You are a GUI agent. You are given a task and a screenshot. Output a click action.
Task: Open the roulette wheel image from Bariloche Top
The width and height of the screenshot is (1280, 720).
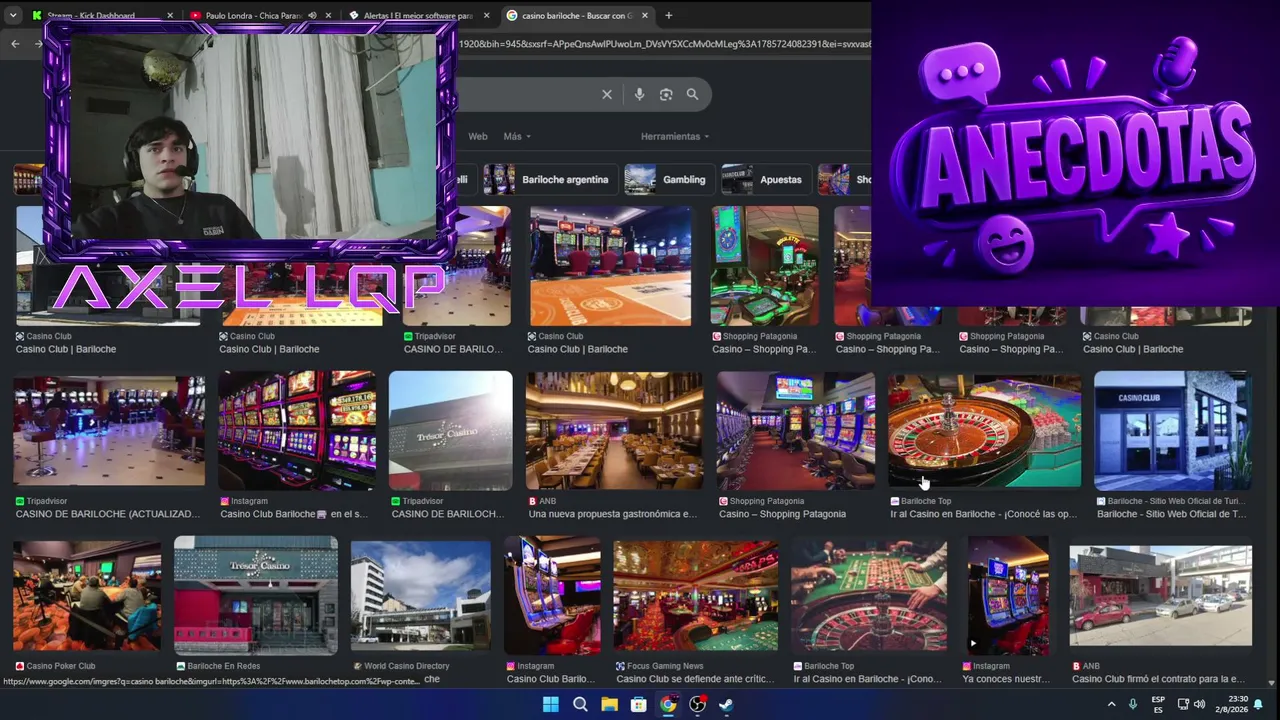(x=984, y=430)
